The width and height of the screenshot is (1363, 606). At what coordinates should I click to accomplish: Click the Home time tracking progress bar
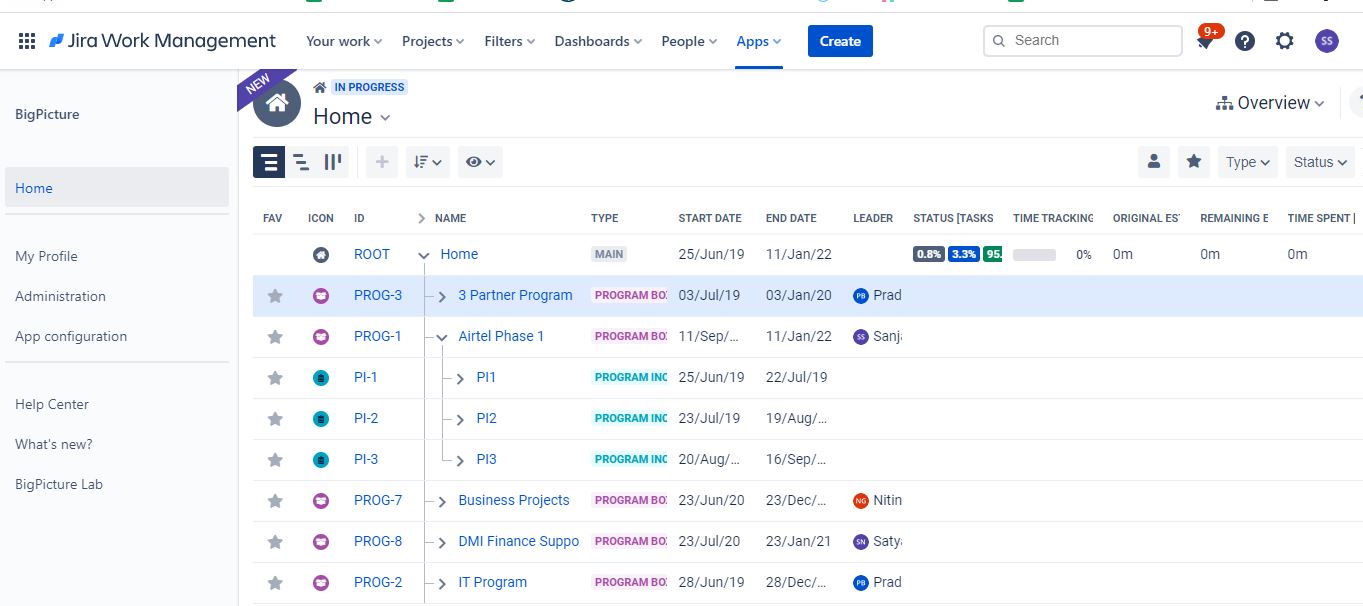point(1034,255)
